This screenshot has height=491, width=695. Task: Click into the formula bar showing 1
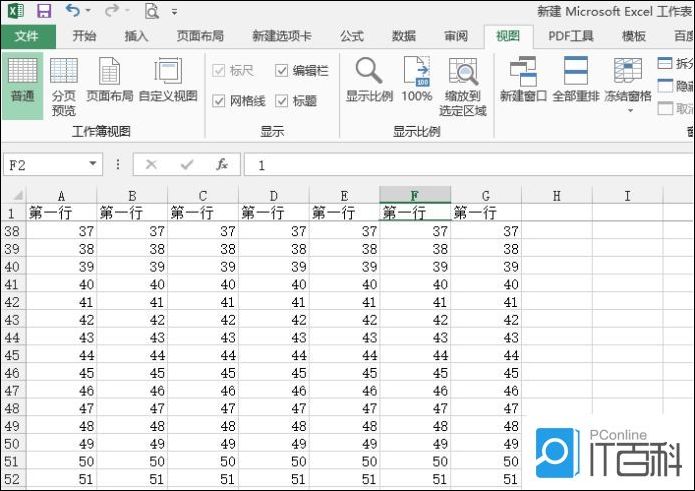tap(469, 165)
